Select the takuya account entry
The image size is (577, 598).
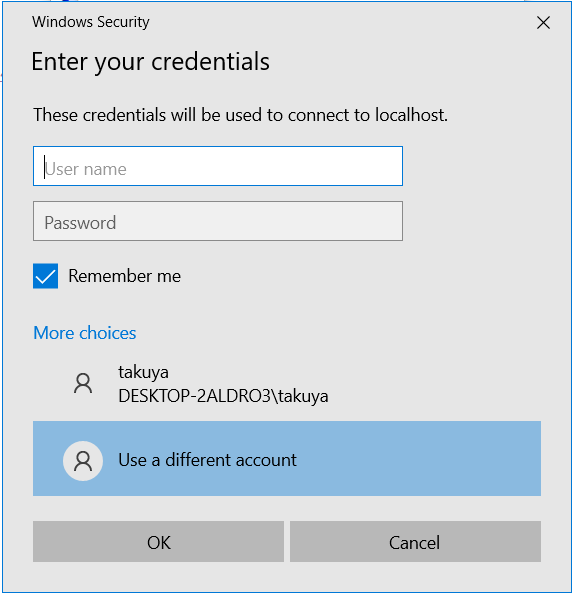click(287, 384)
